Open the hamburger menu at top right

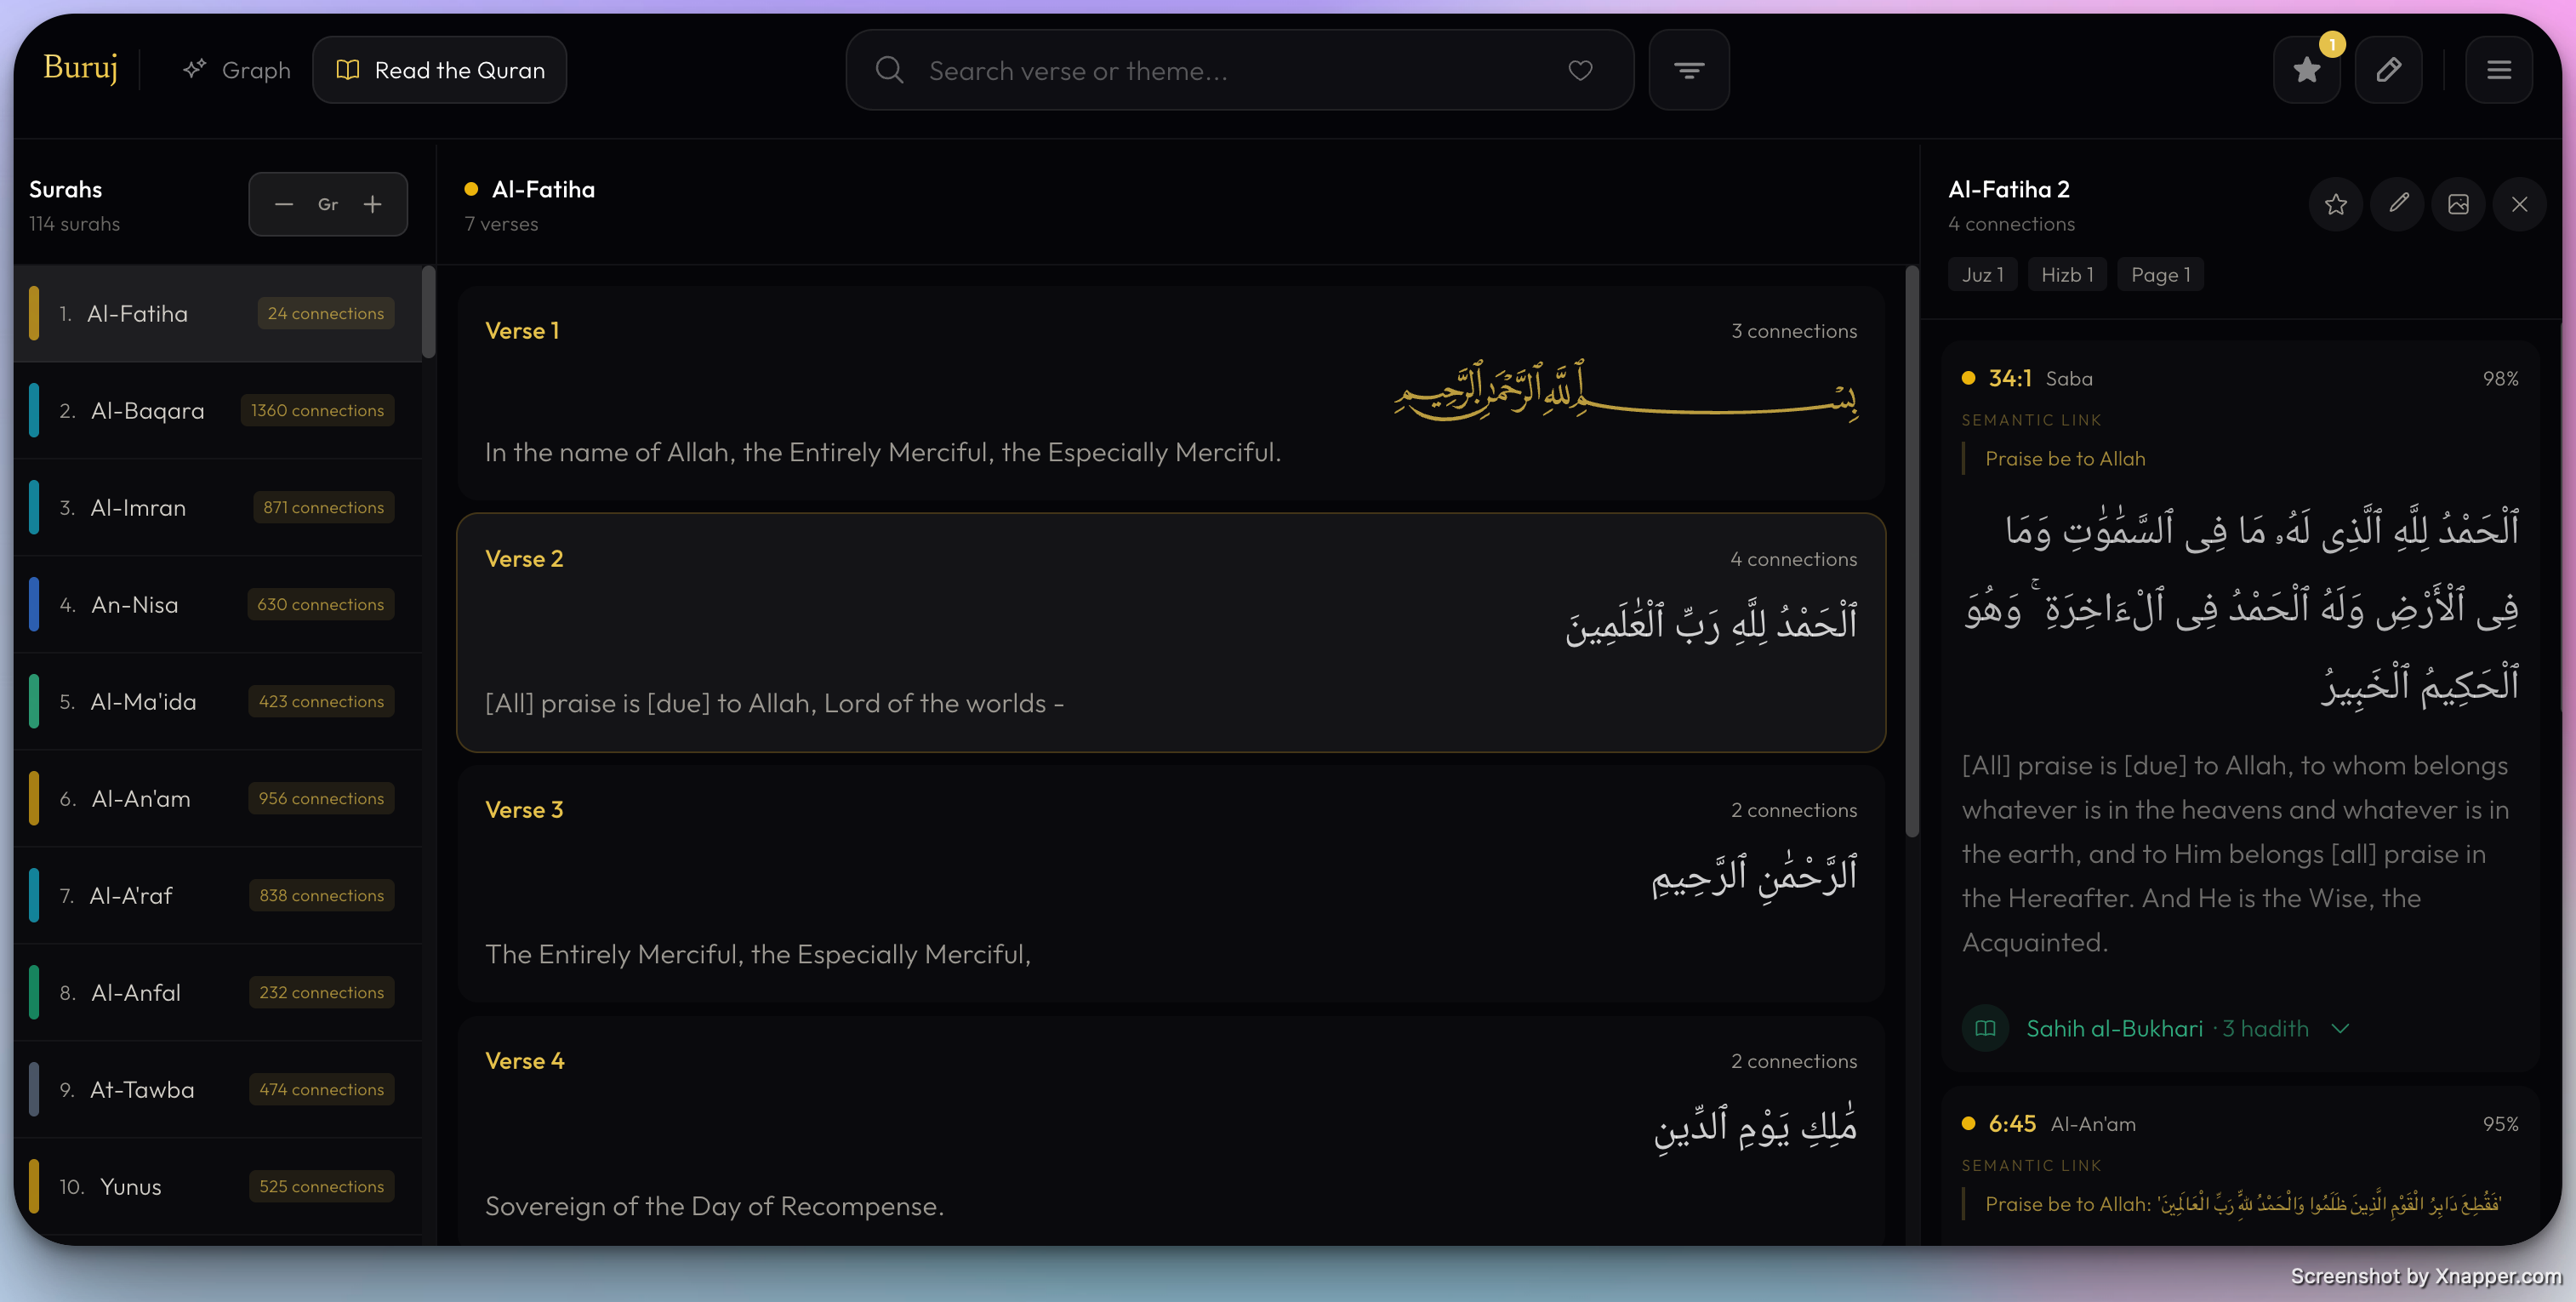[2499, 70]
